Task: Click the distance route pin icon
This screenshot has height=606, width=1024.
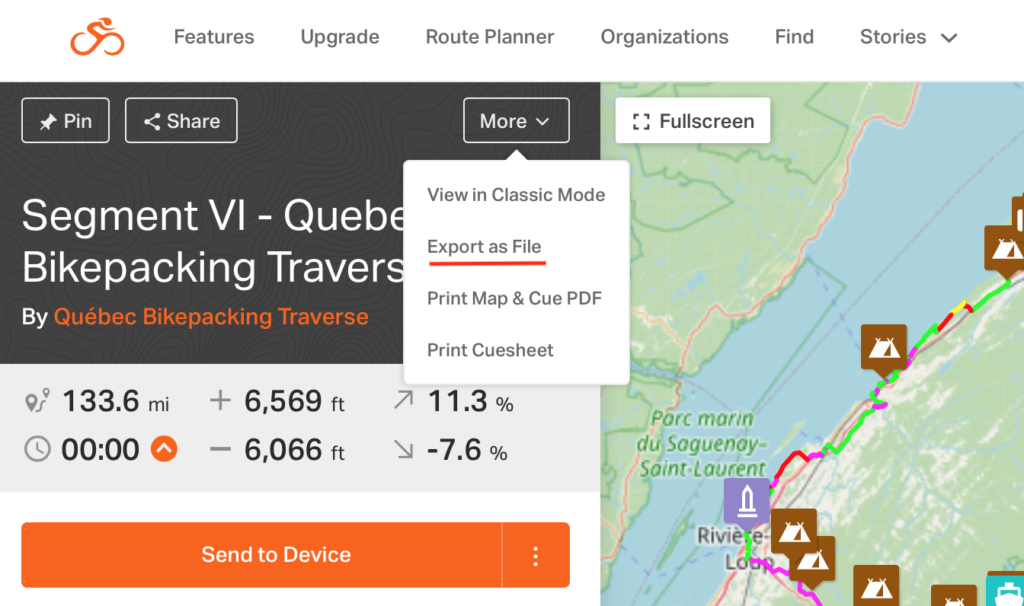Action: coord(37,400)
